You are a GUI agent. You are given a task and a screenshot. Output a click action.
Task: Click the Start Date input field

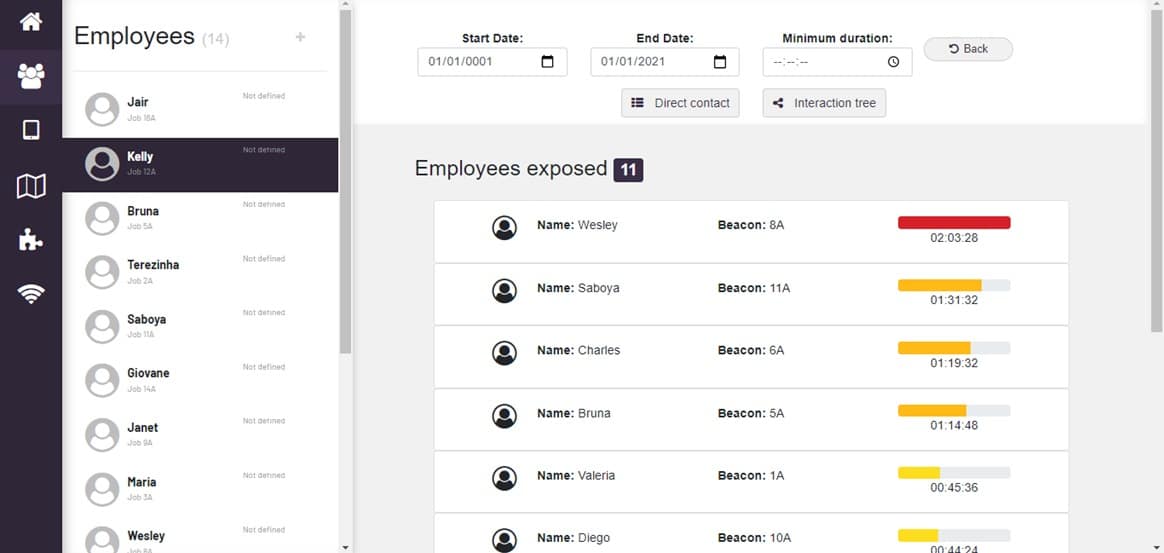(480, 62)
